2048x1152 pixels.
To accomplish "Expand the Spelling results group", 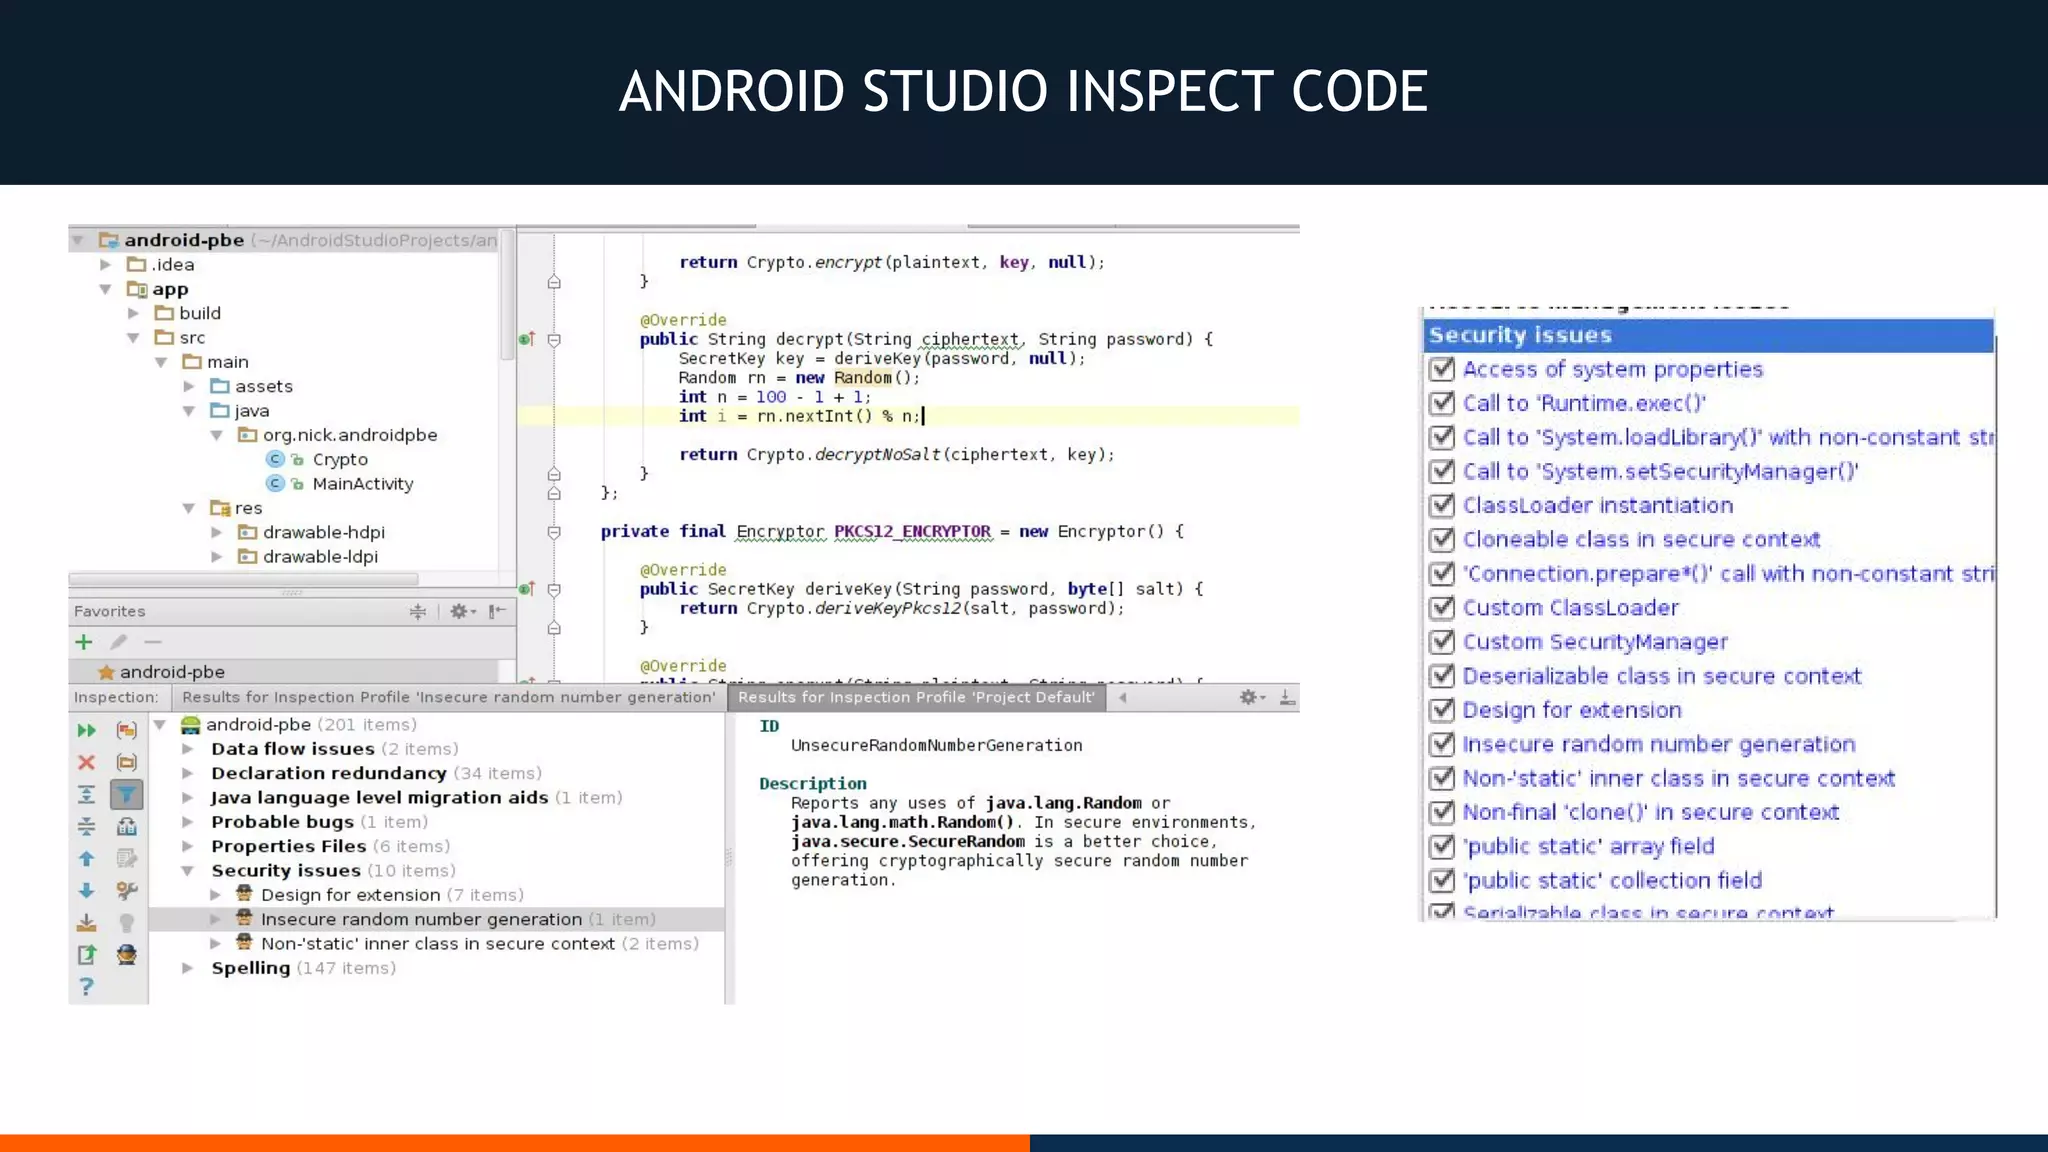I will pyautogui.click(x=187, y=968).
